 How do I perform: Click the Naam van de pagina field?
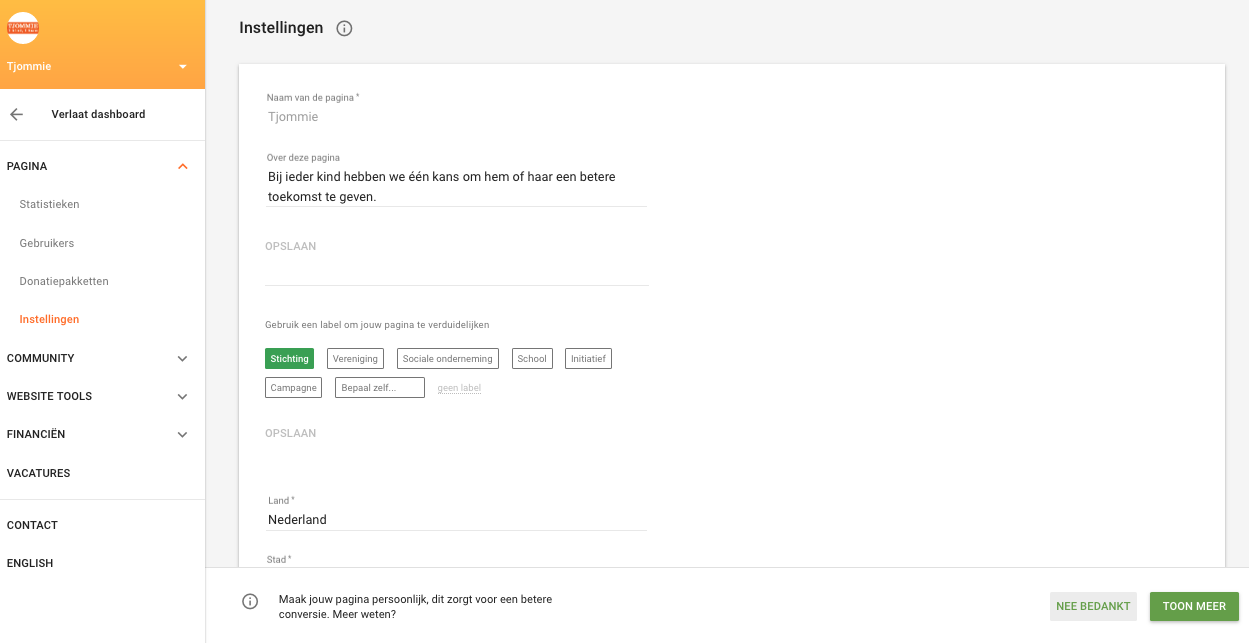coord(456,117)
